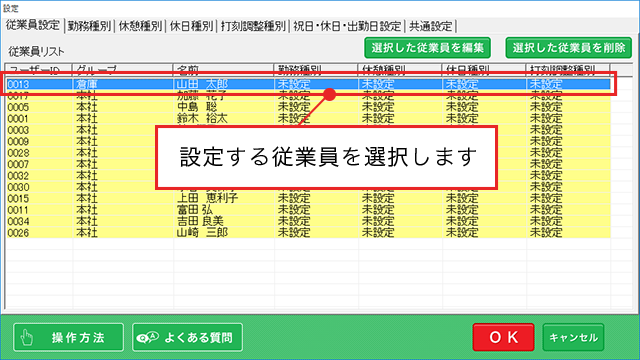Go to the 打刻調整種別 tab
The height and width of the screenshot is (360, 640).
(x=253, y=26)
